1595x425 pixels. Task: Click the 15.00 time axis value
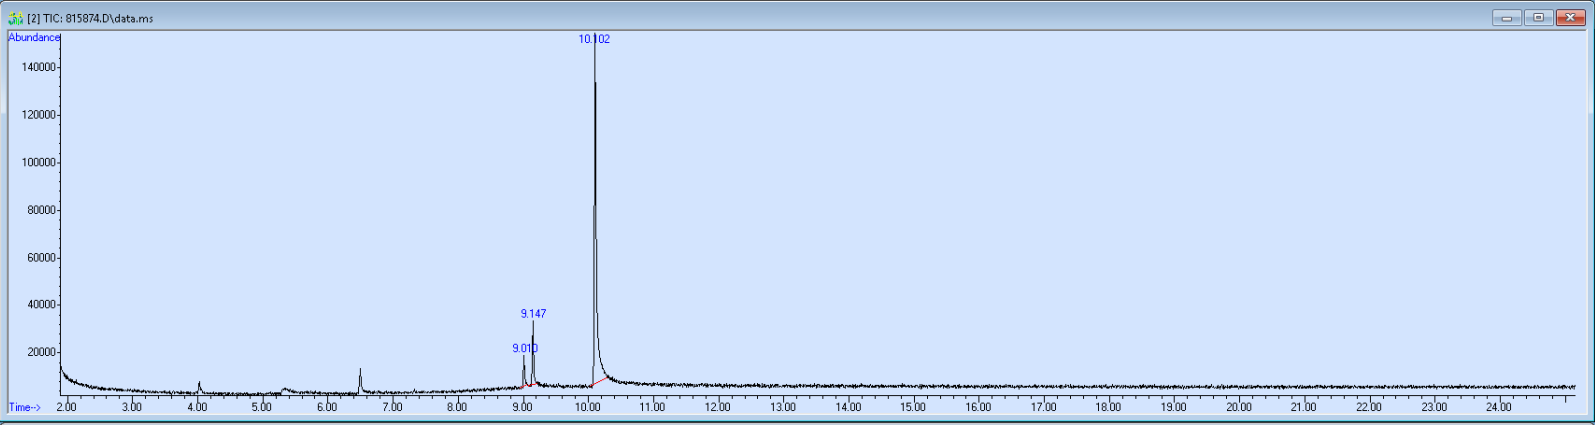tap(913, 407)
